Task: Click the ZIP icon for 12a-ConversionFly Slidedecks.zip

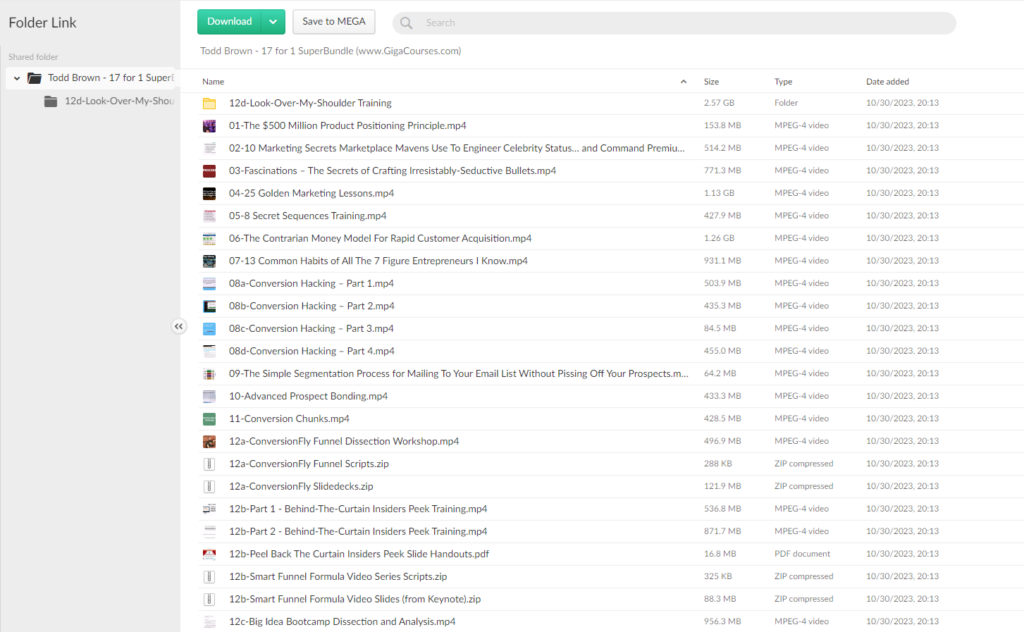Action: tap(209, 486)
